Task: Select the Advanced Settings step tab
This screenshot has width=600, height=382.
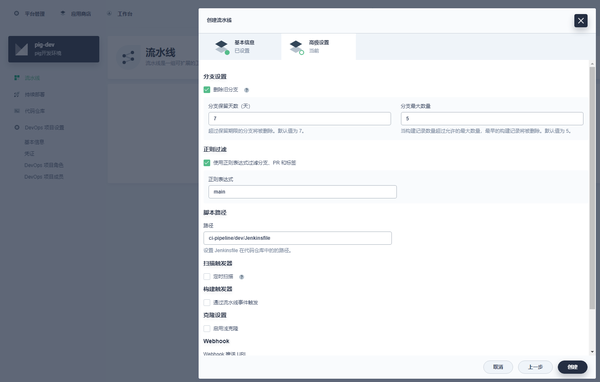Action: click(318, 47)
